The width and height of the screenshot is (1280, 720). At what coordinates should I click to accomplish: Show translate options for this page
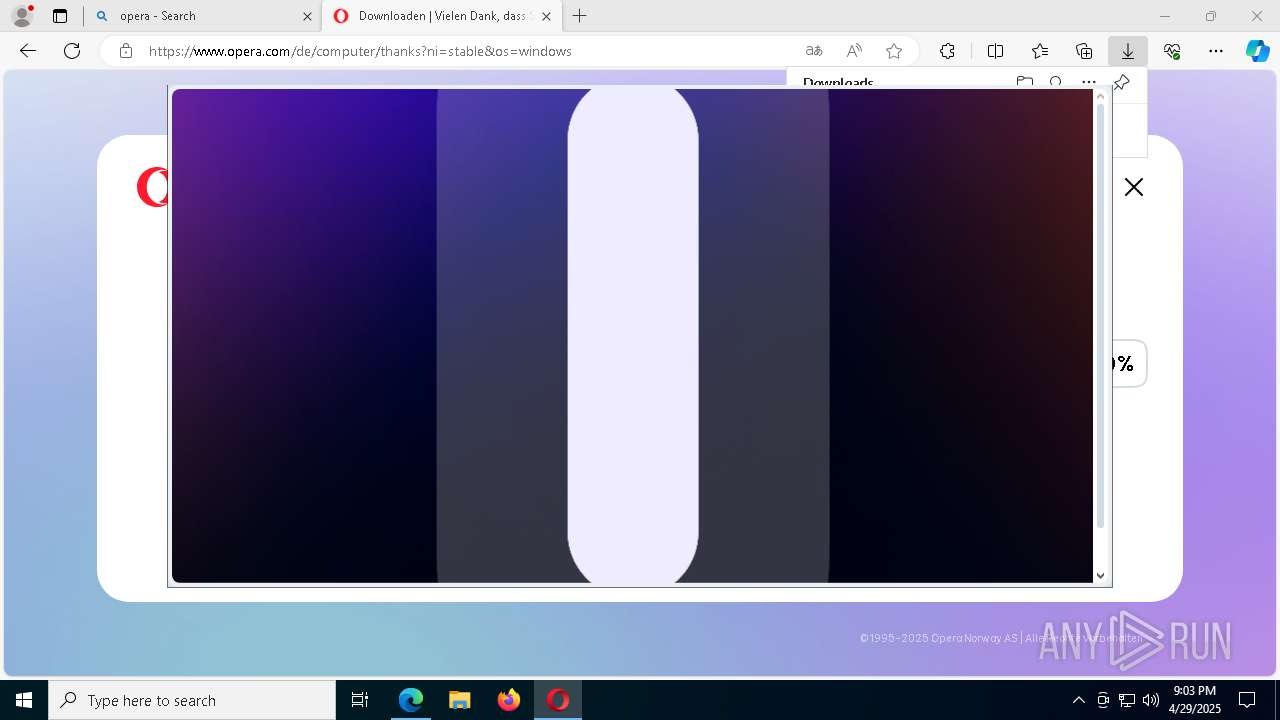814,51
